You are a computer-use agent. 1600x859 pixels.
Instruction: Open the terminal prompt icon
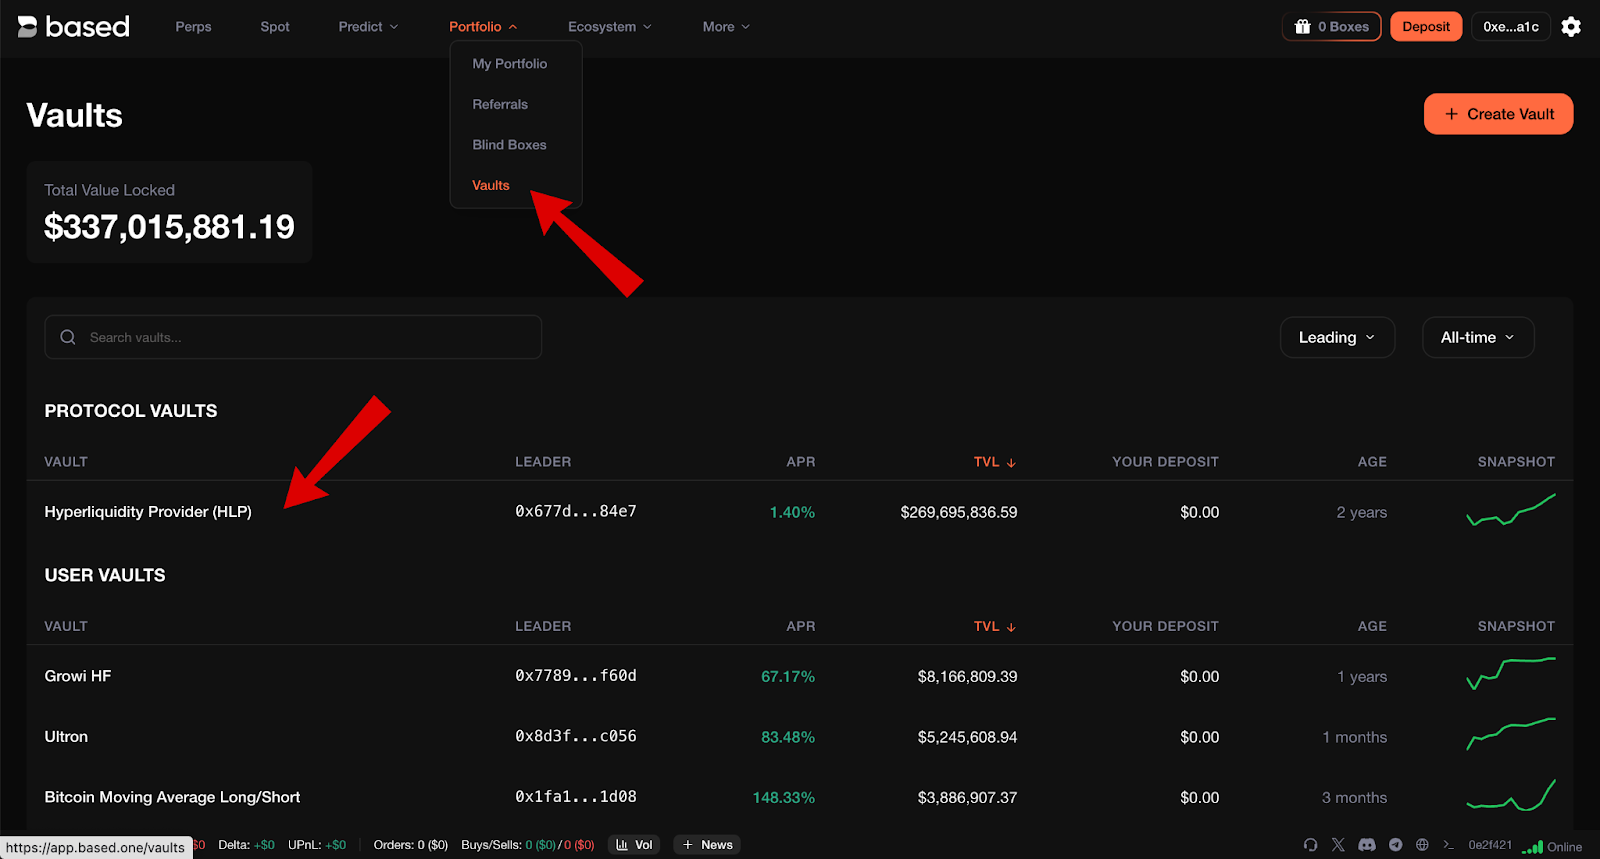tap(1448, 845)
